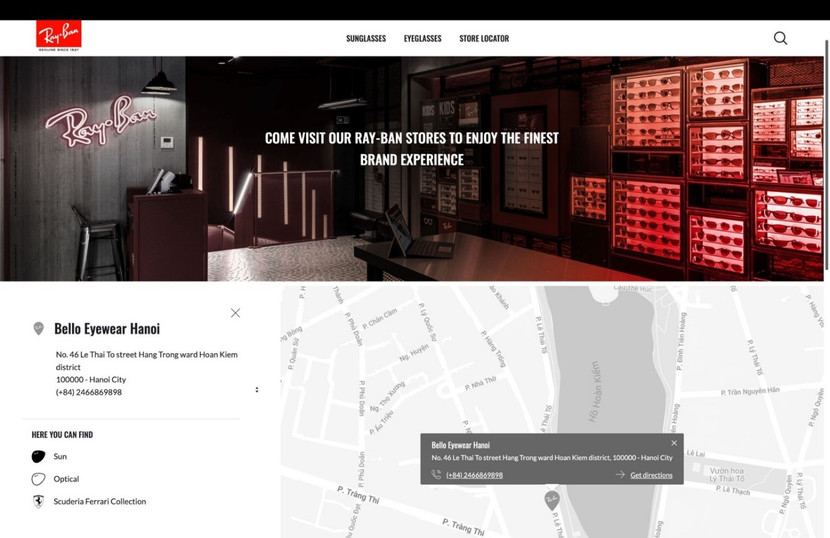
Task: Click the Ray-Ban map marker pin
Action: point(552,500)
